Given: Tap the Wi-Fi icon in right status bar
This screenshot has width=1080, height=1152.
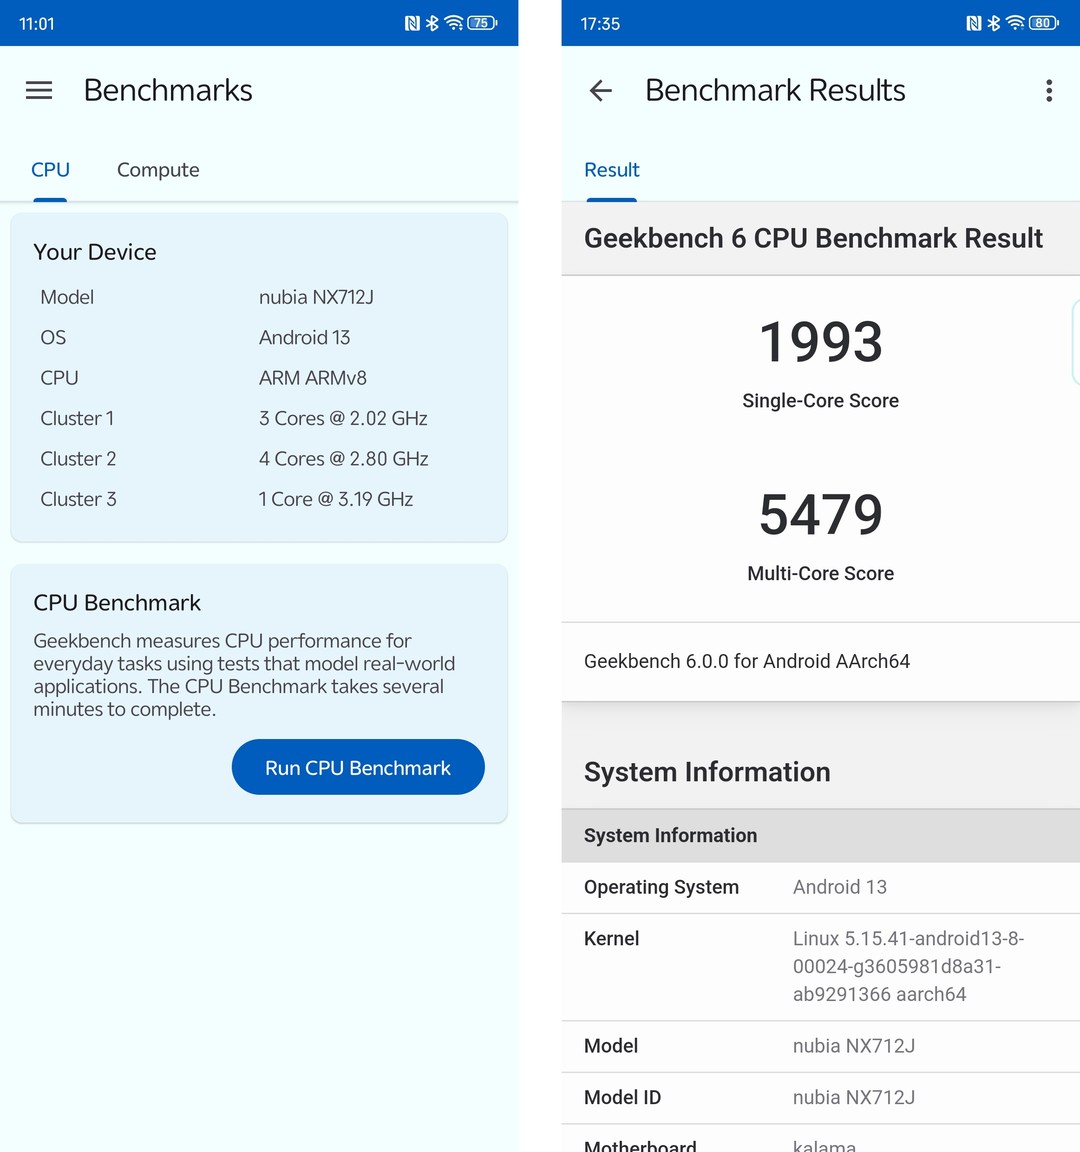Looking at the screenshot, I should tap(1015, 23).
